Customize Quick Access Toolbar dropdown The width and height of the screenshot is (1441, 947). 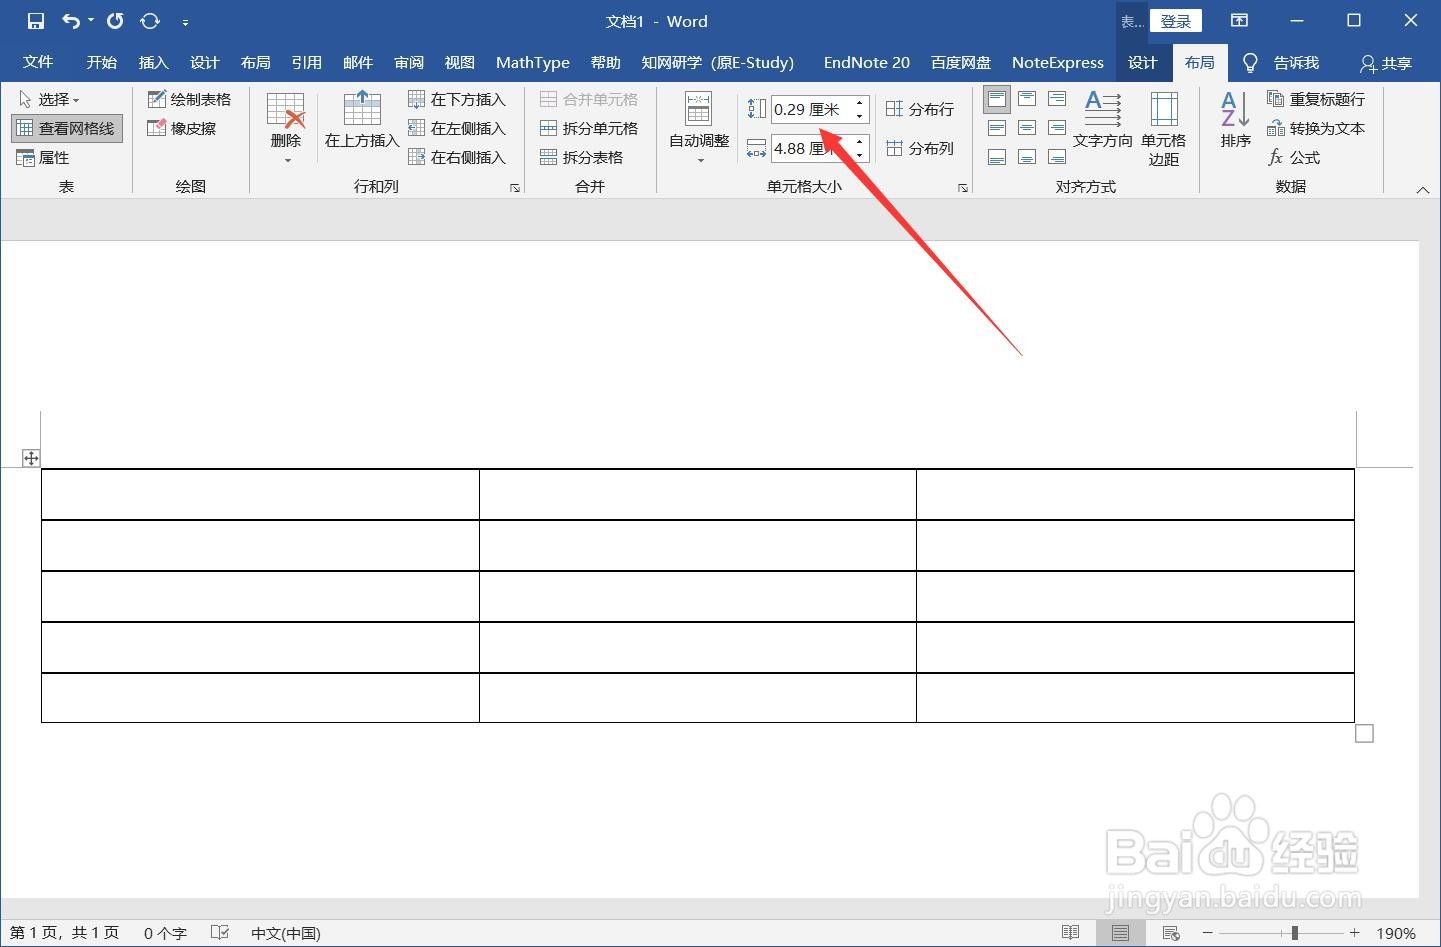185,22
